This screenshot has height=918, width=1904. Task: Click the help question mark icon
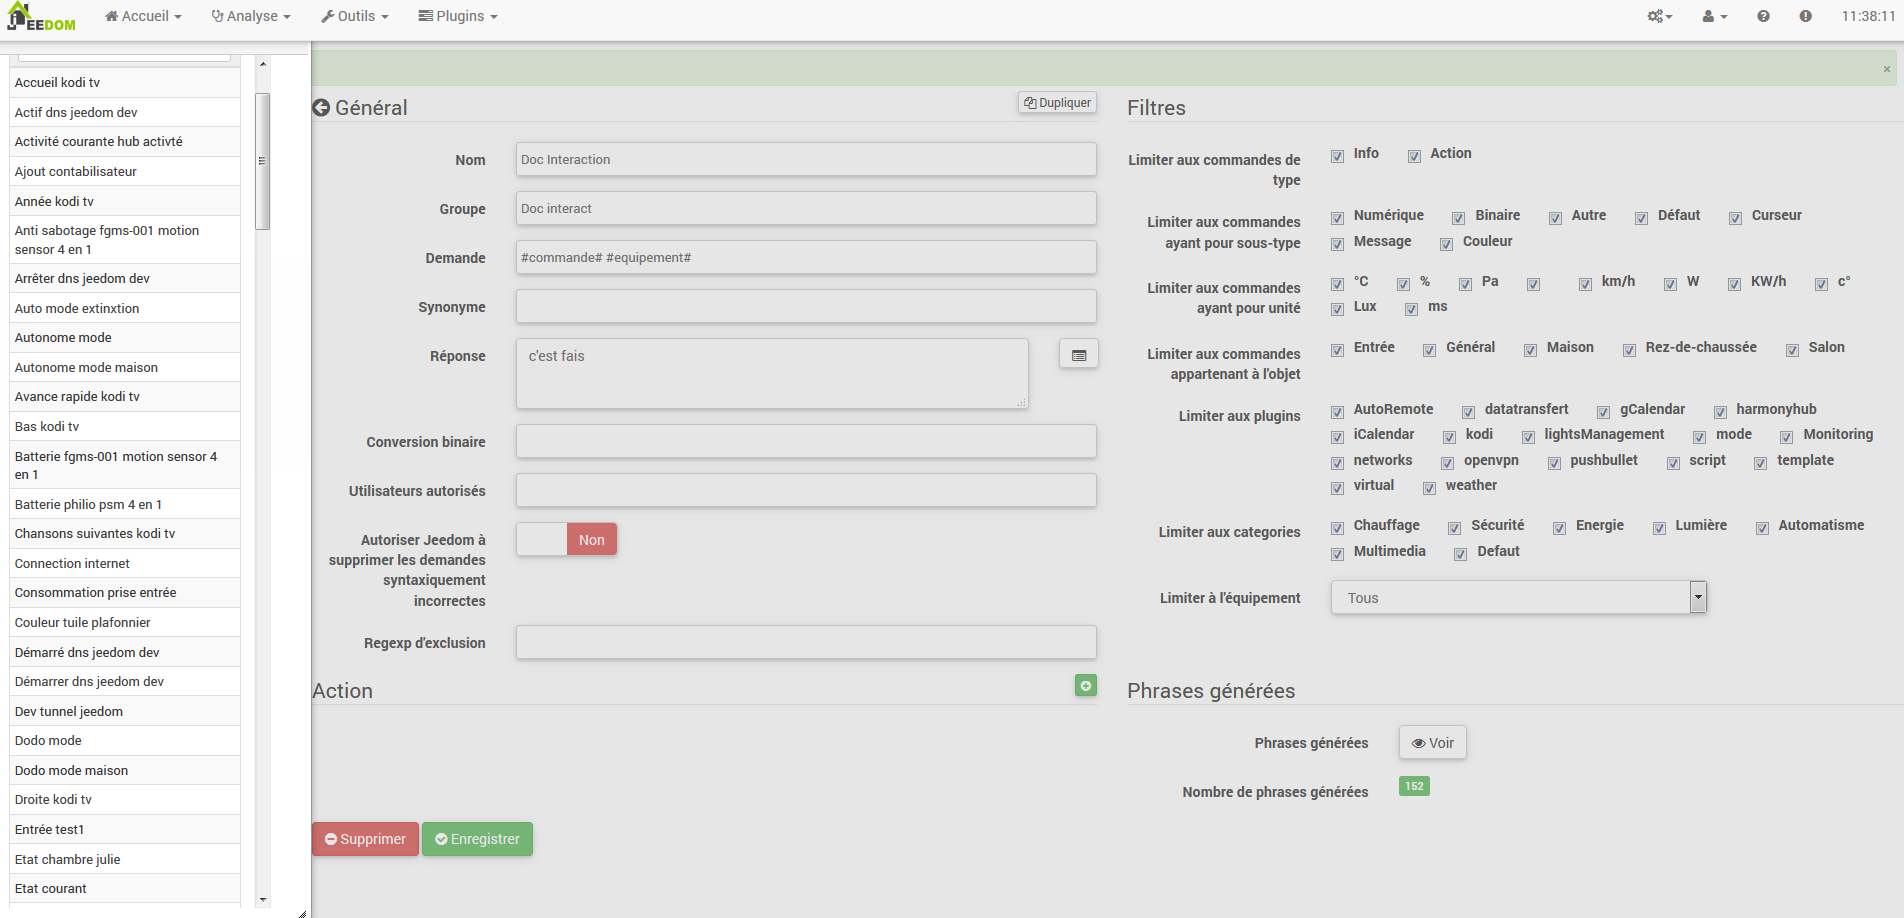(x=1763, y=16)
